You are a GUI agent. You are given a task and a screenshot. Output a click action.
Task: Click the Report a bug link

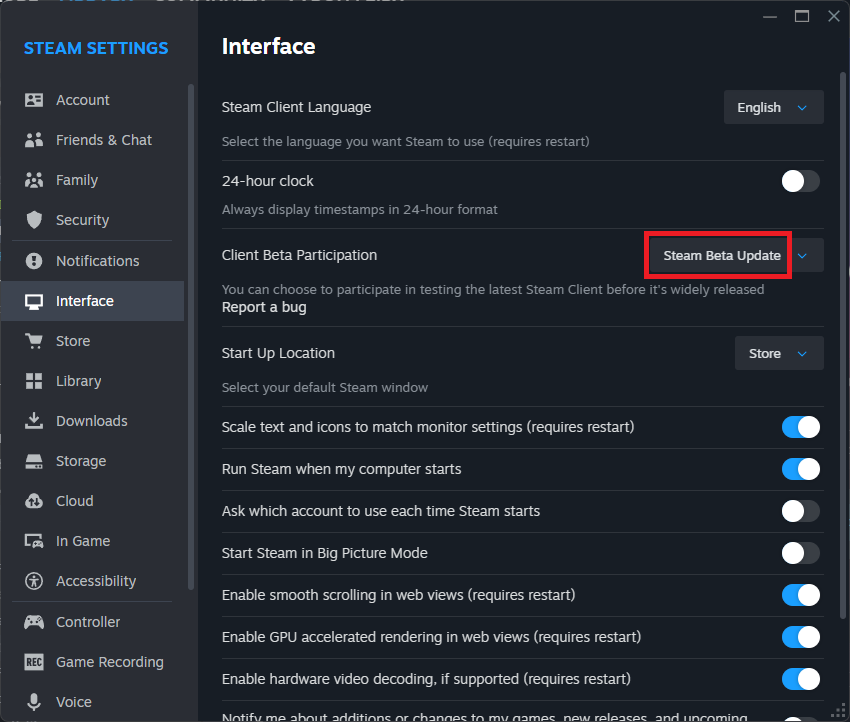click(264, 307)
